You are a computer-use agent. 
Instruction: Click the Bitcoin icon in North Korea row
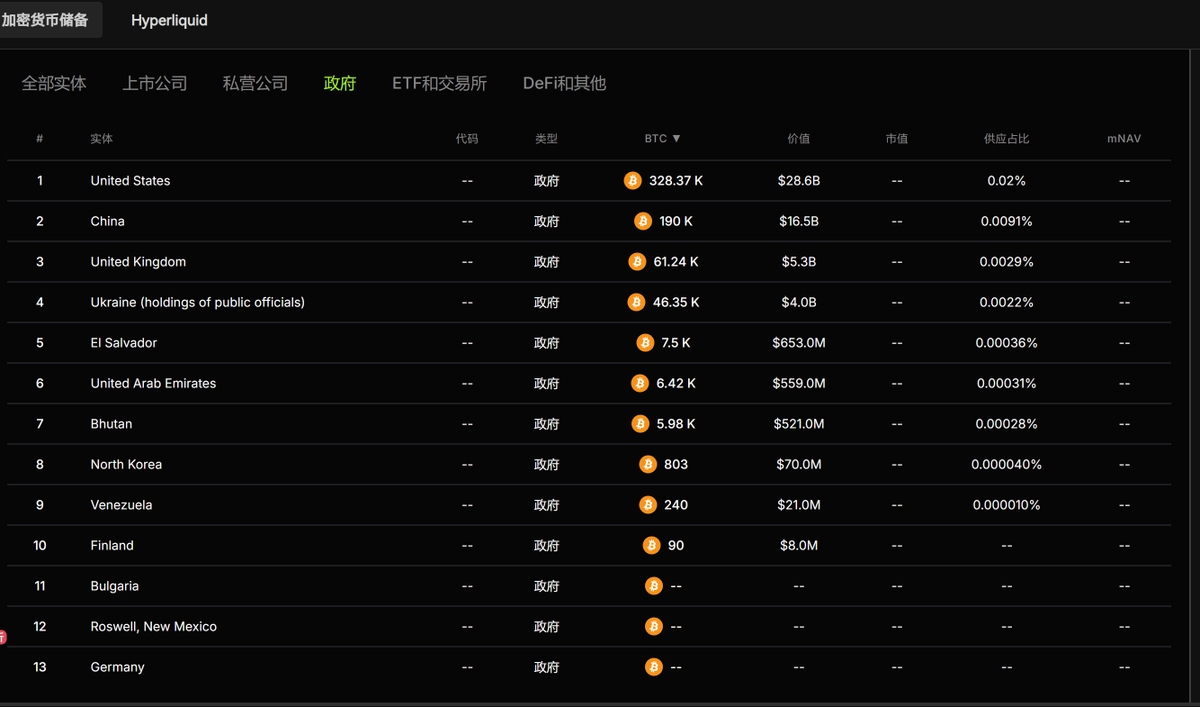648,464
